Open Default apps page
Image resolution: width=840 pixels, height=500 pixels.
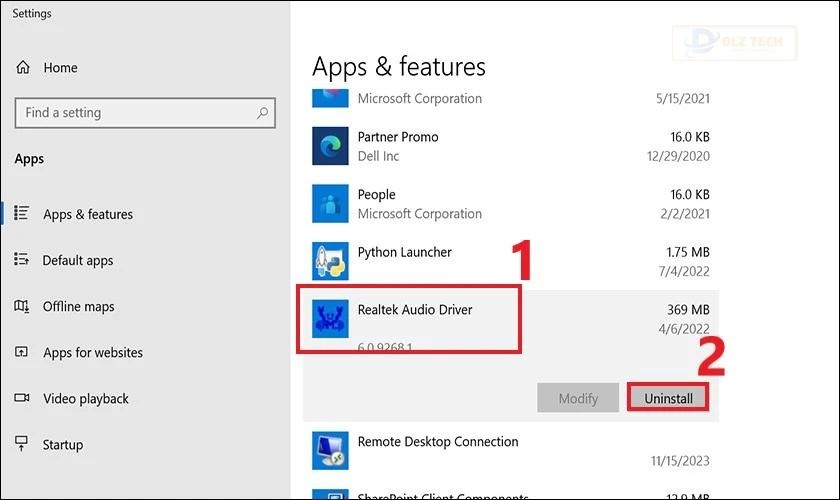(x=78, y=260)
